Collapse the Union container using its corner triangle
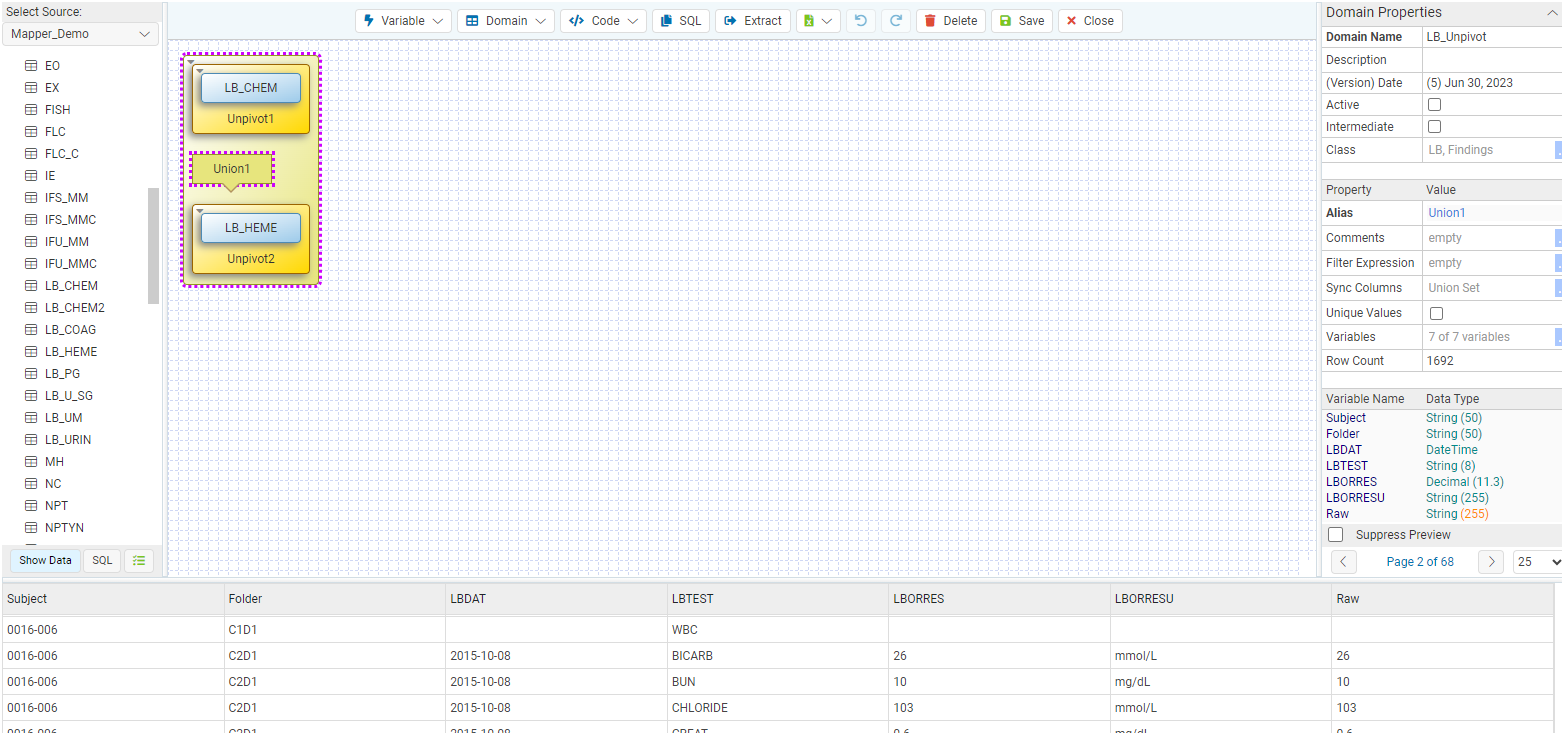 tap(190, 62)
